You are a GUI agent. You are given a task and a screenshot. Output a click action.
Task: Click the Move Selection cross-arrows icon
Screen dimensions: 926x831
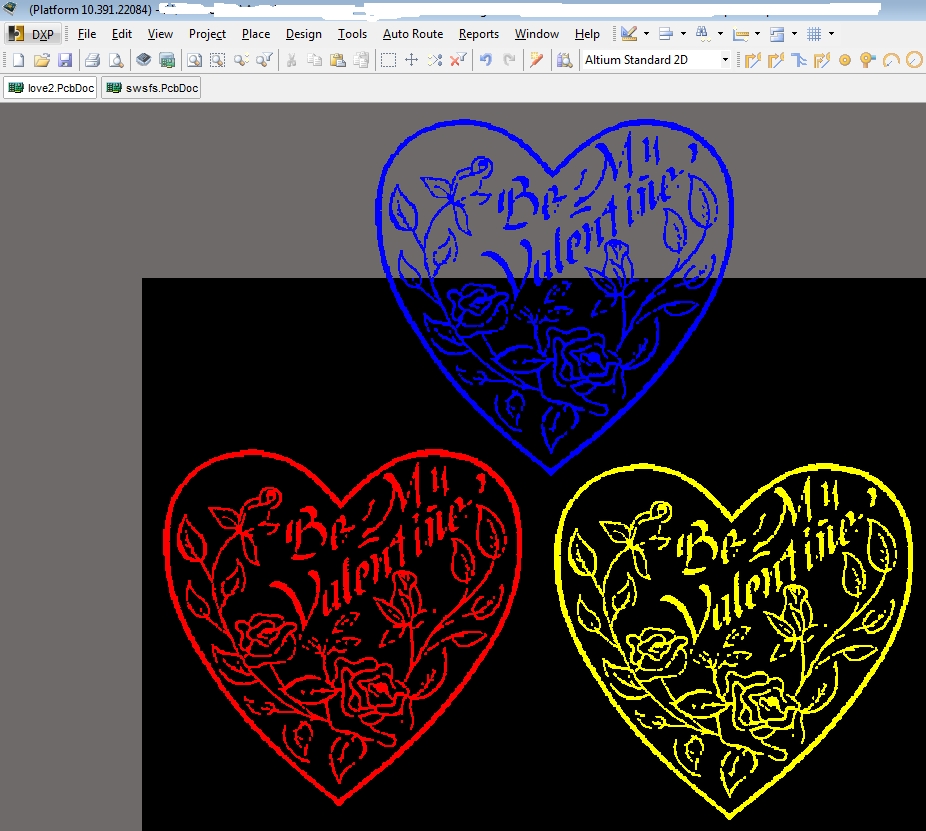tap(412, 60)
